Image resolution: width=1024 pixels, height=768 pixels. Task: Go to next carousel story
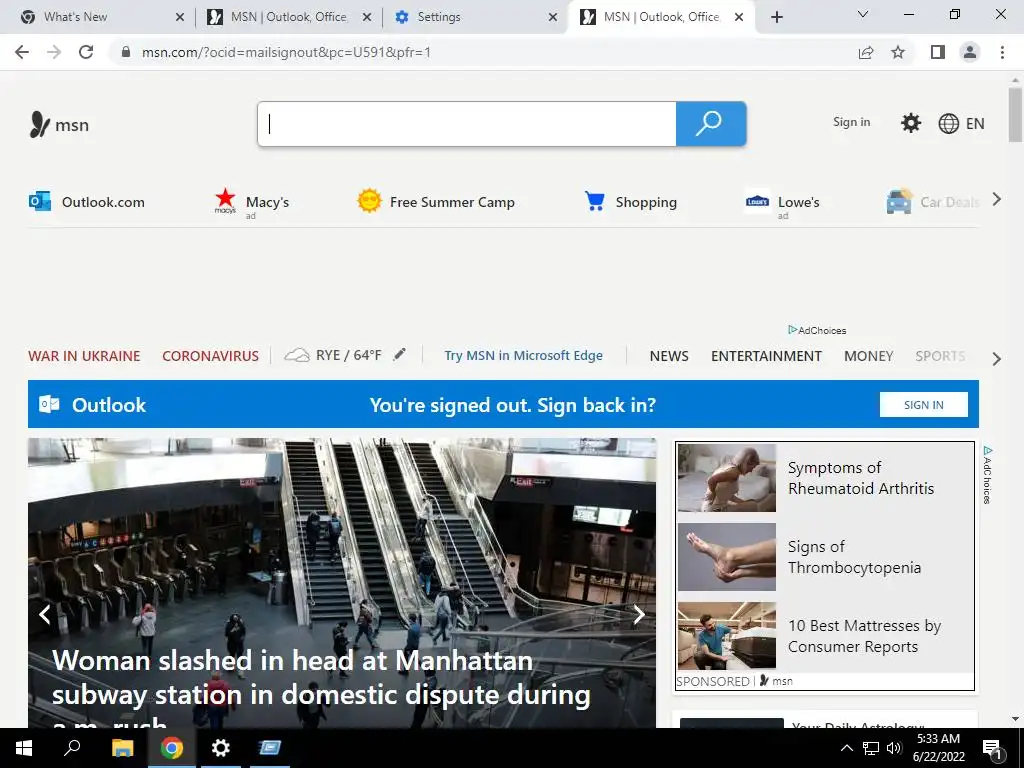tap(639, 614)
